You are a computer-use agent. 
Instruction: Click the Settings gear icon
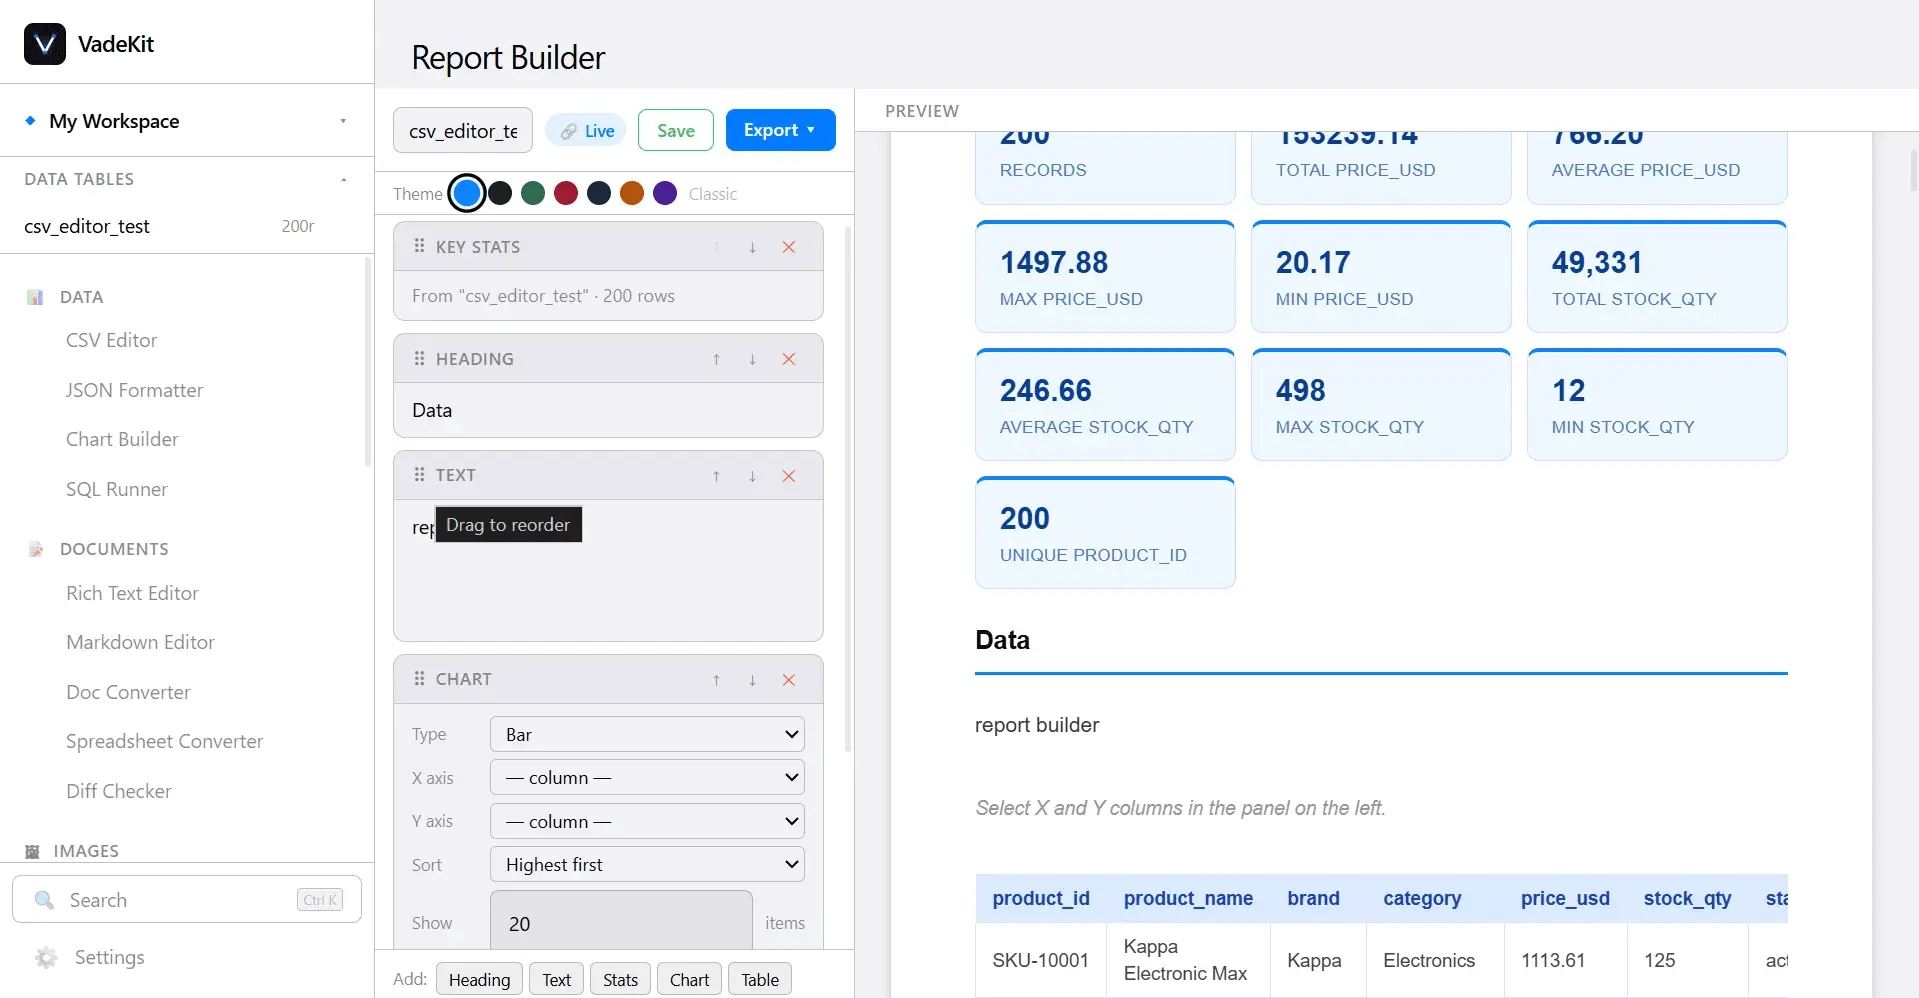(46, 957)
